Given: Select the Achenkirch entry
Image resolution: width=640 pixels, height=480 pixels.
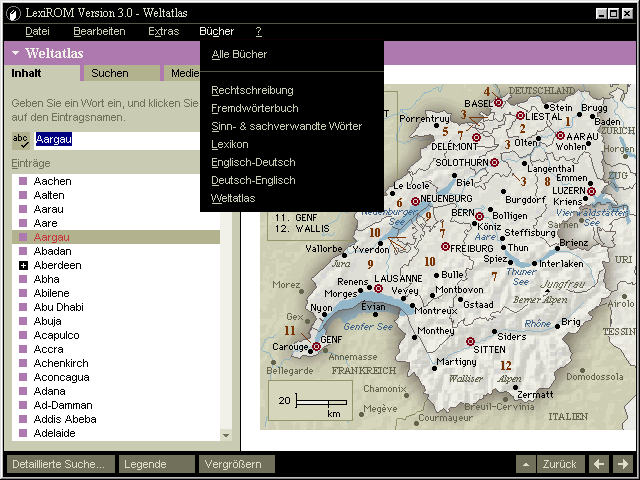Looking at the screenshot, I should pos(61,363).
